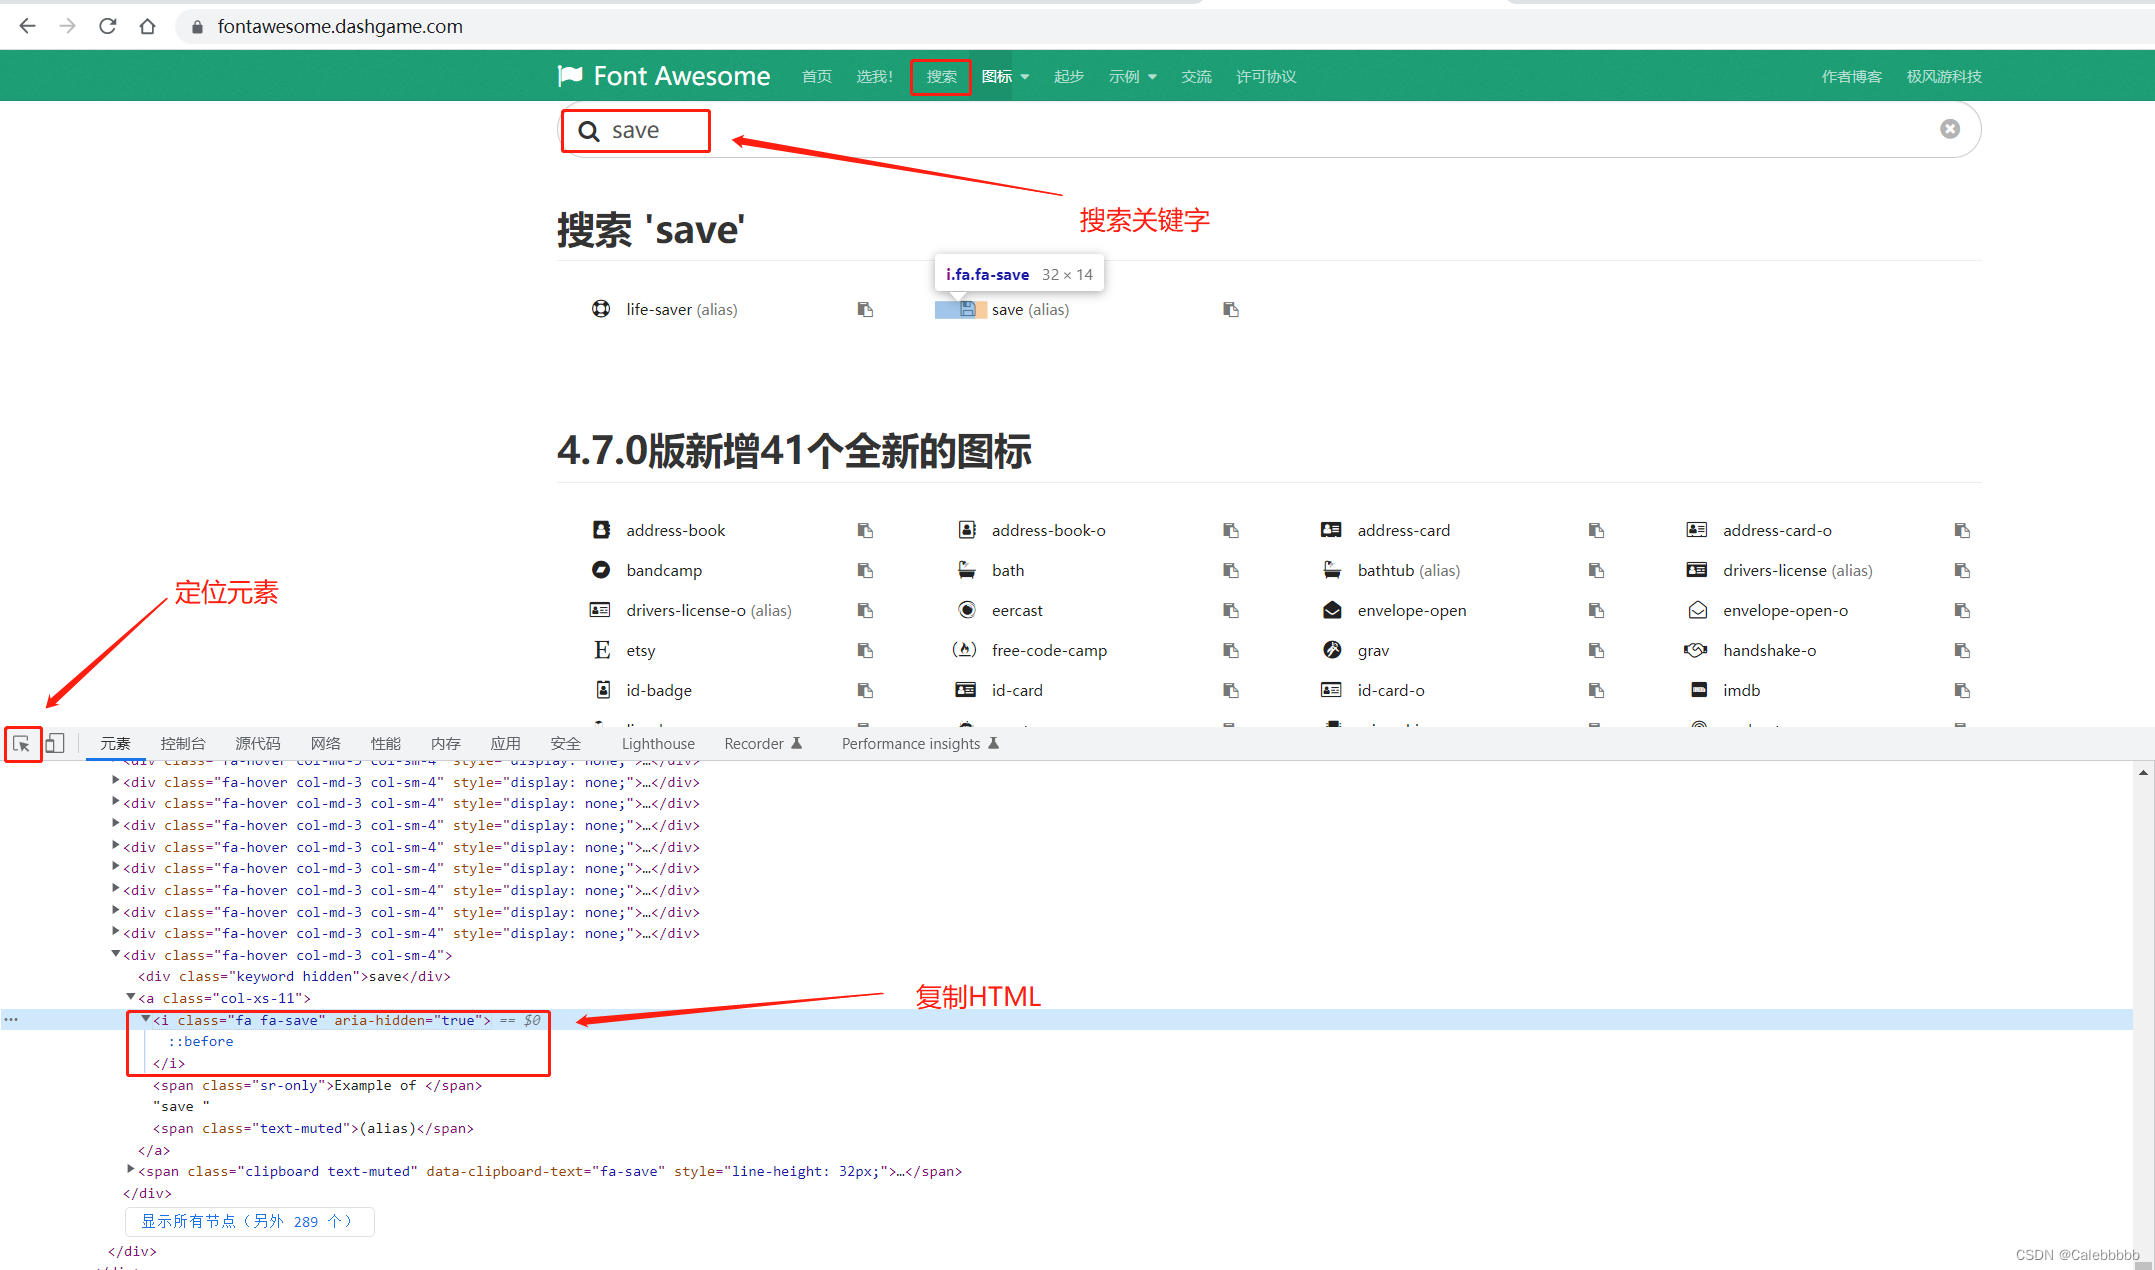The image size is (2155, 1270).
Task: Select the div class keyword hidden line
Action: 294,976
